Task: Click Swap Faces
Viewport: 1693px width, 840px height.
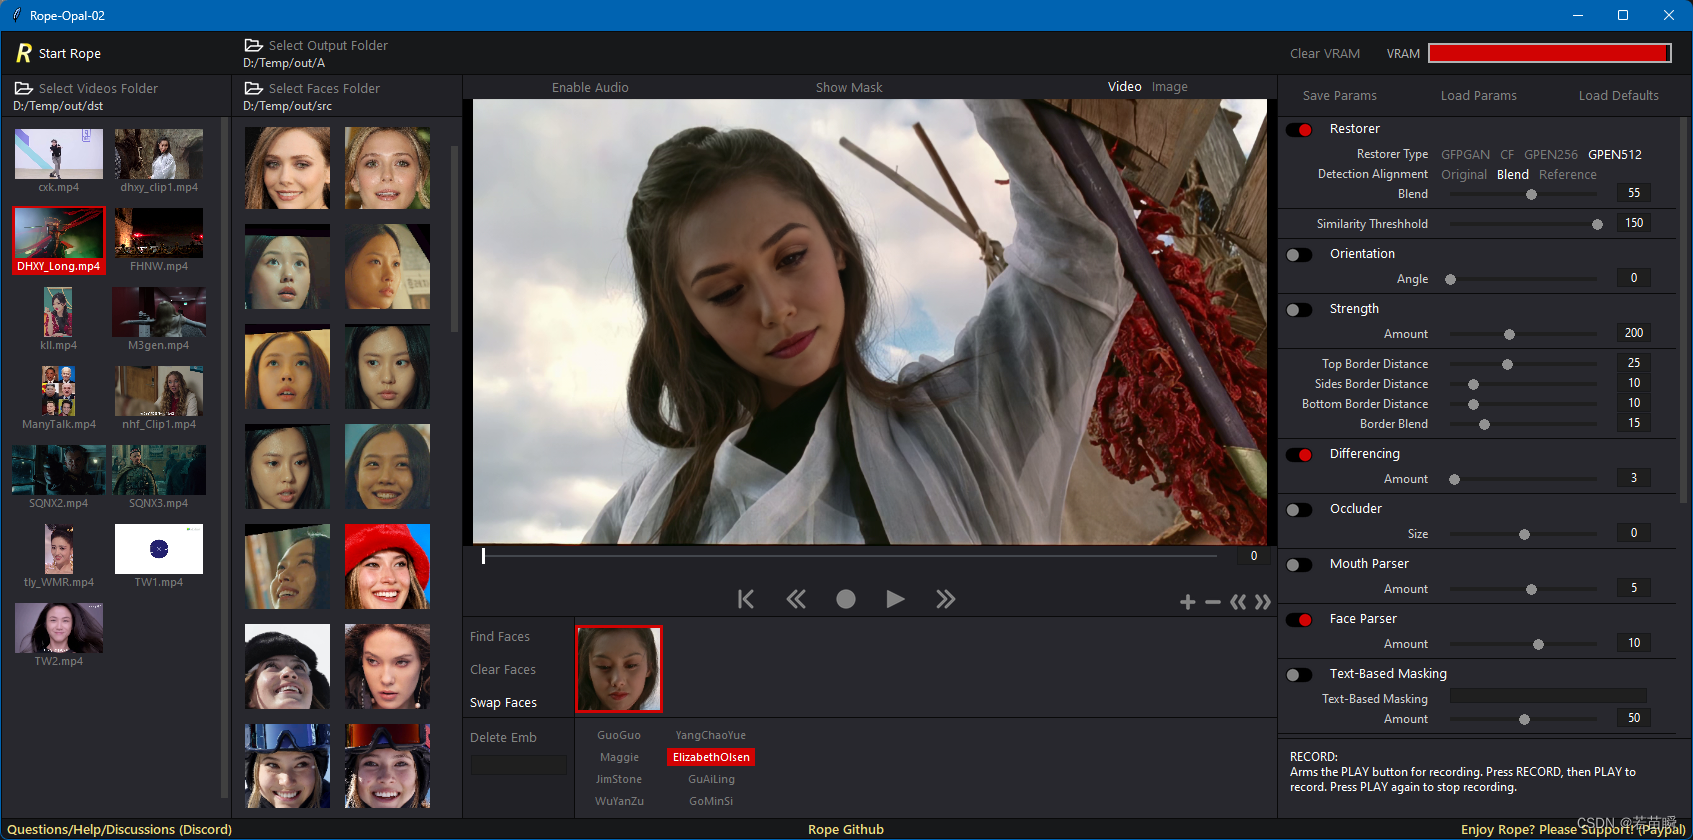Action: coord(503,702)
